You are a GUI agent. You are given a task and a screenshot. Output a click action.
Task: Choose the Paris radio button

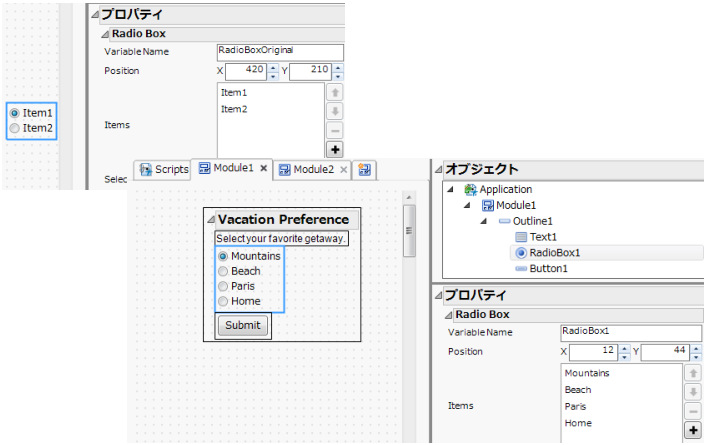223,286
